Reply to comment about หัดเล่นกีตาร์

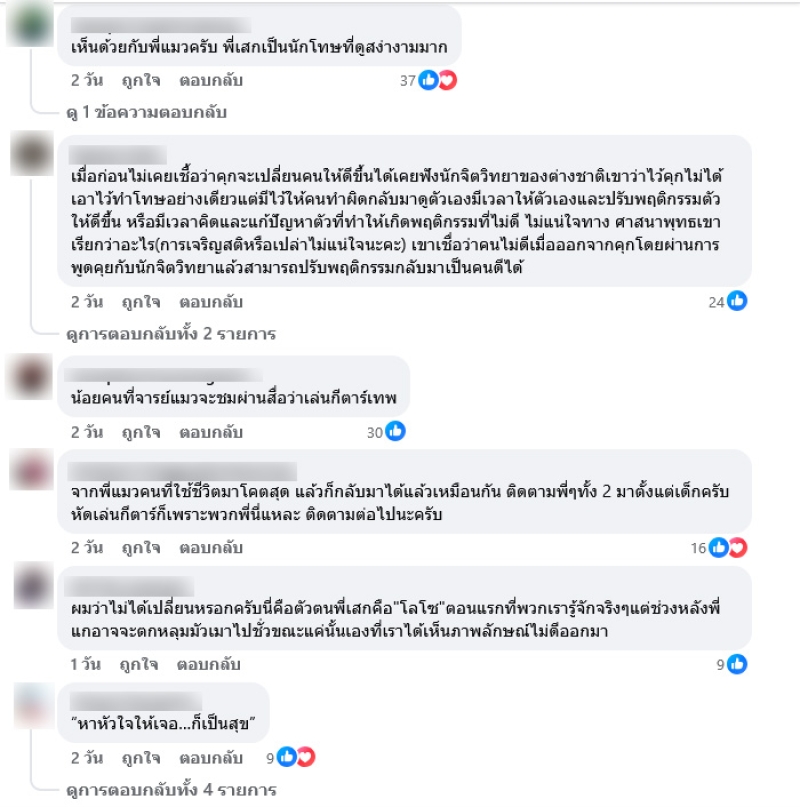211,548
